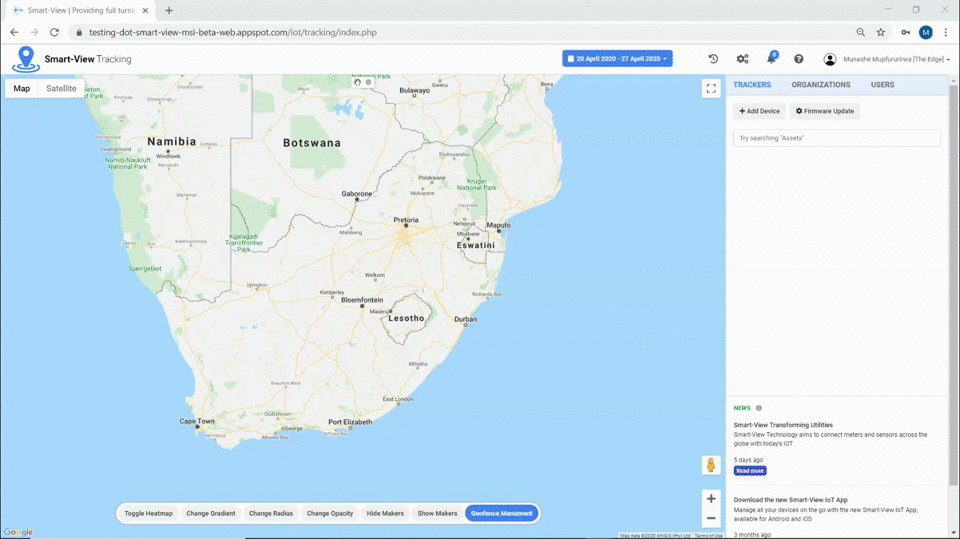This screenshot has height=539, width=960.
Task: Open the Google Terms of Use link
Action: point(708,536)
